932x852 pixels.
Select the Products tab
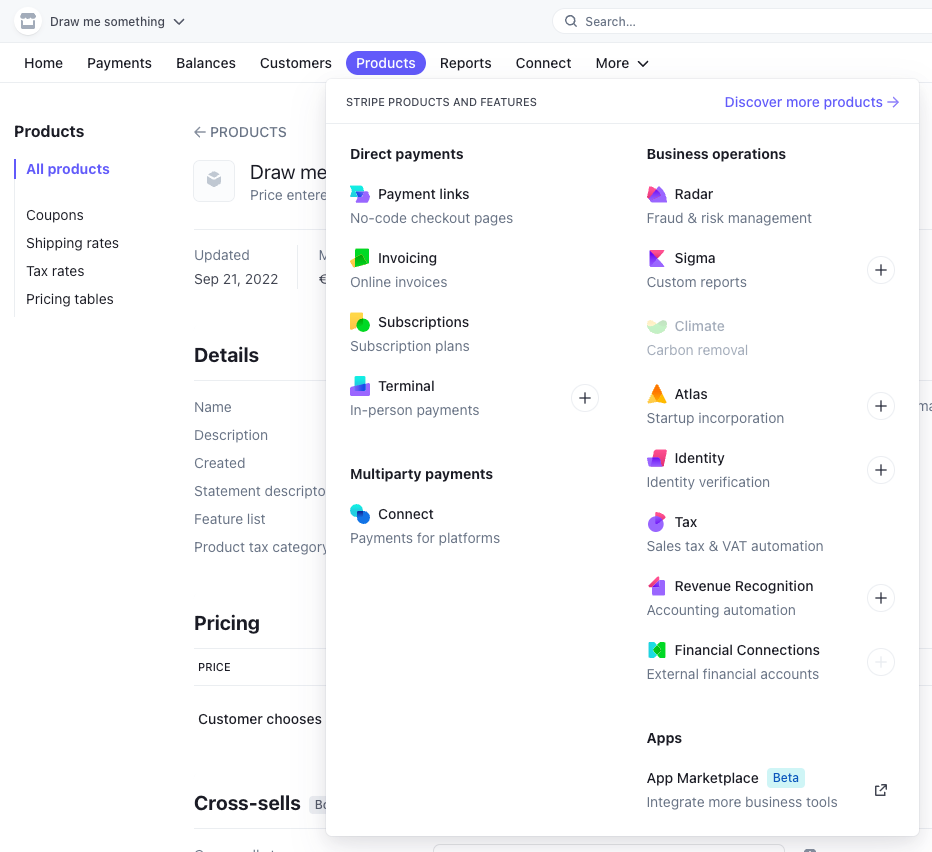pyautogui.click(x=386, y=63)
